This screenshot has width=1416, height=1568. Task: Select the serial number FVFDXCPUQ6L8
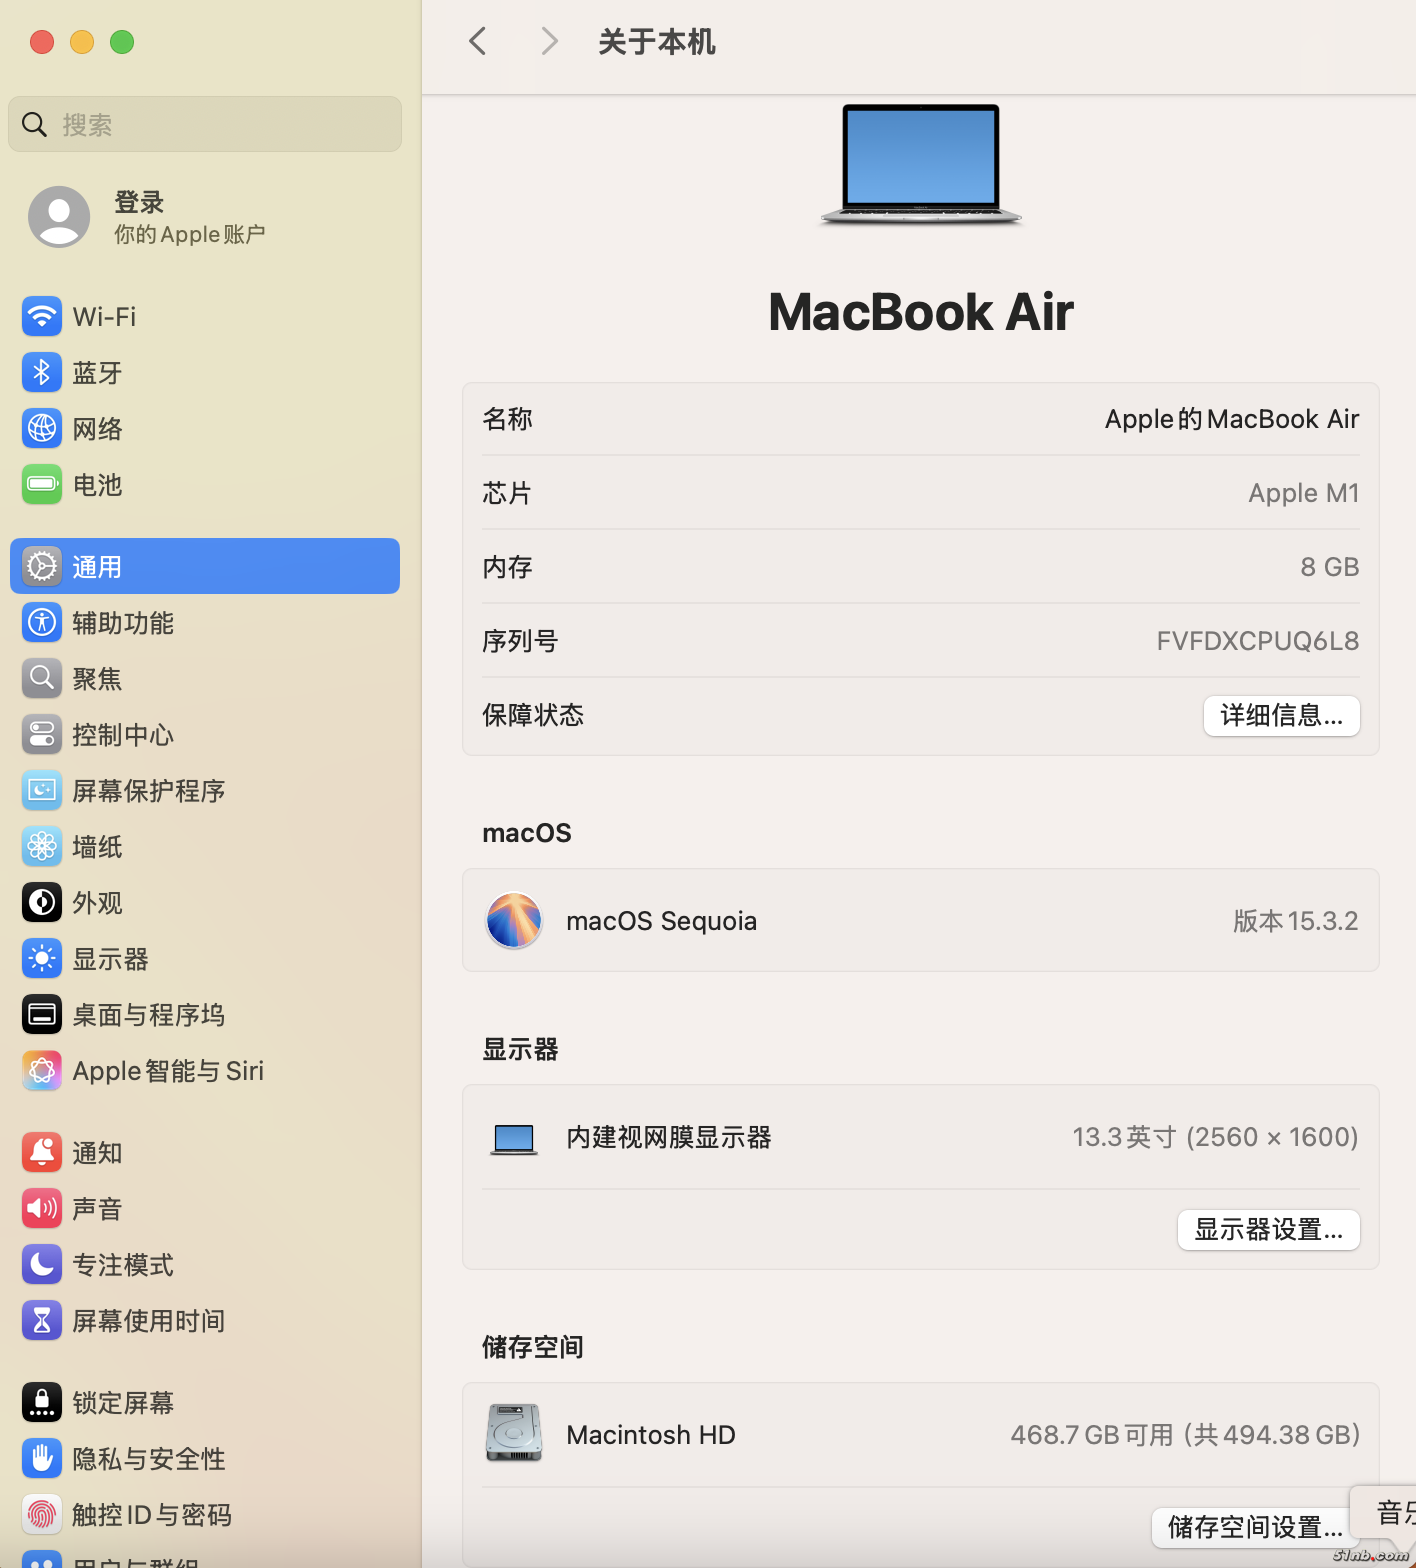point(1257,641)
